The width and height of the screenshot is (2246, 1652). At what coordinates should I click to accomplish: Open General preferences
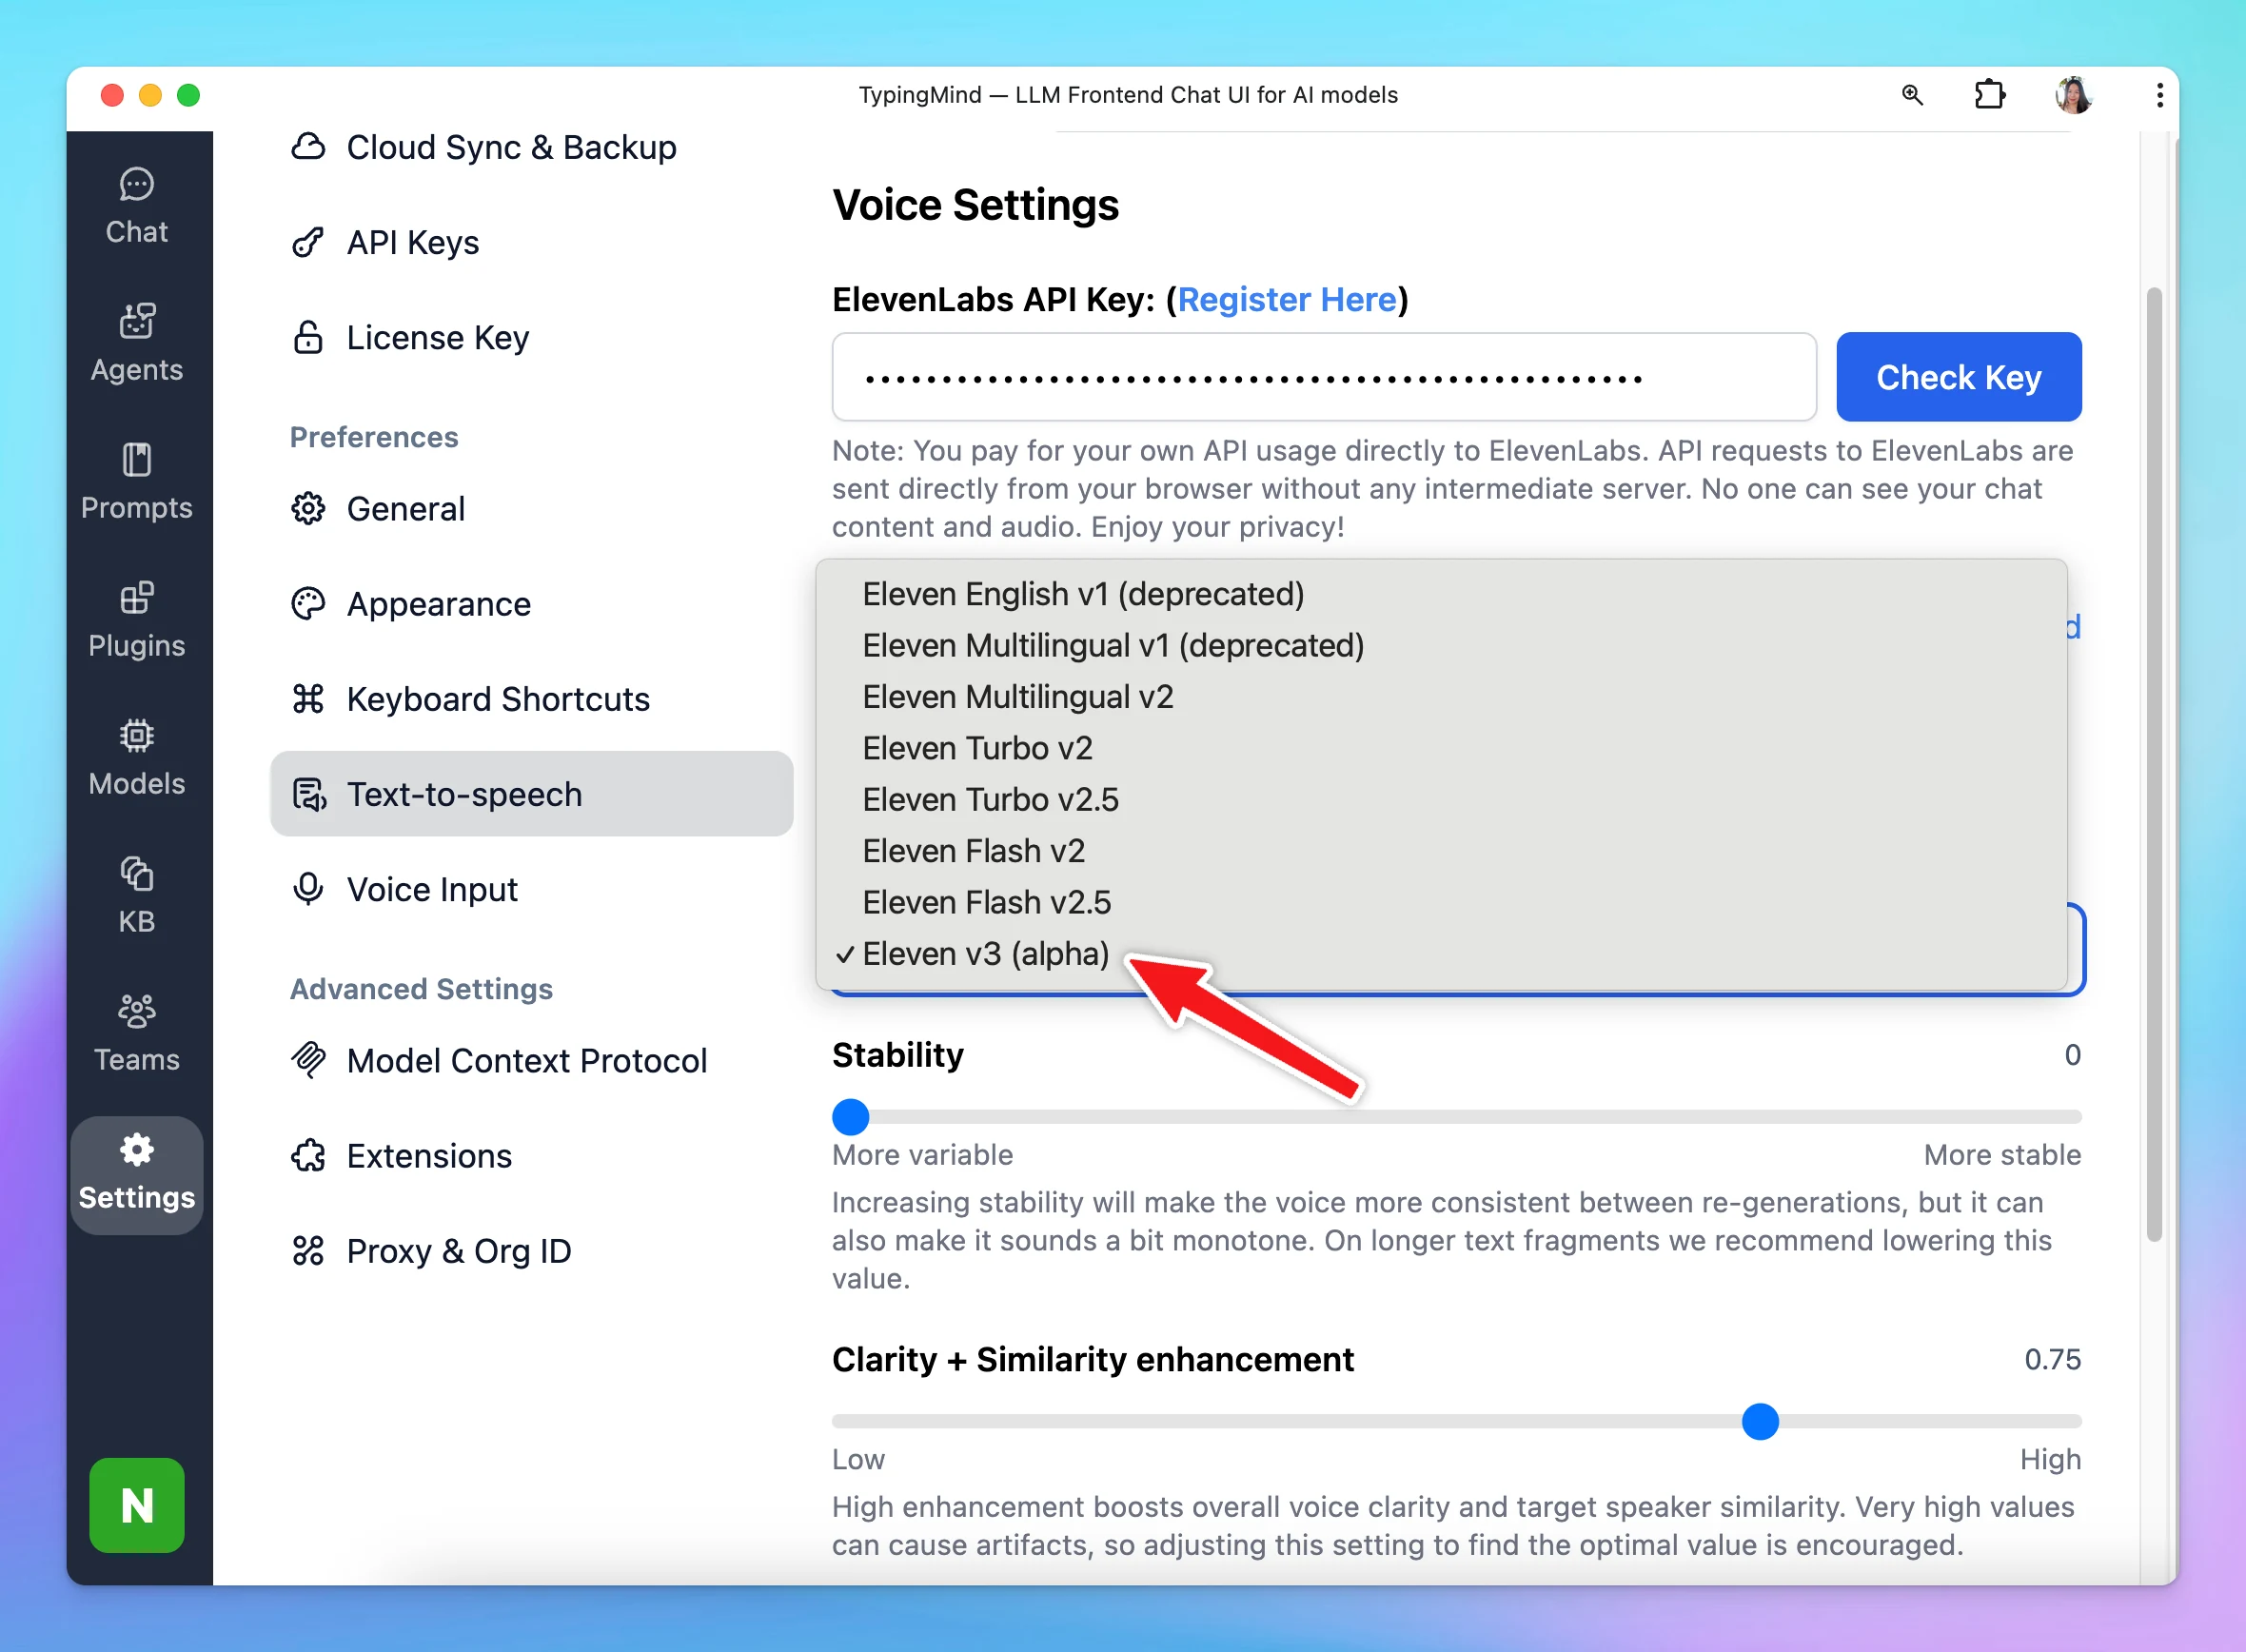point(378,509)
